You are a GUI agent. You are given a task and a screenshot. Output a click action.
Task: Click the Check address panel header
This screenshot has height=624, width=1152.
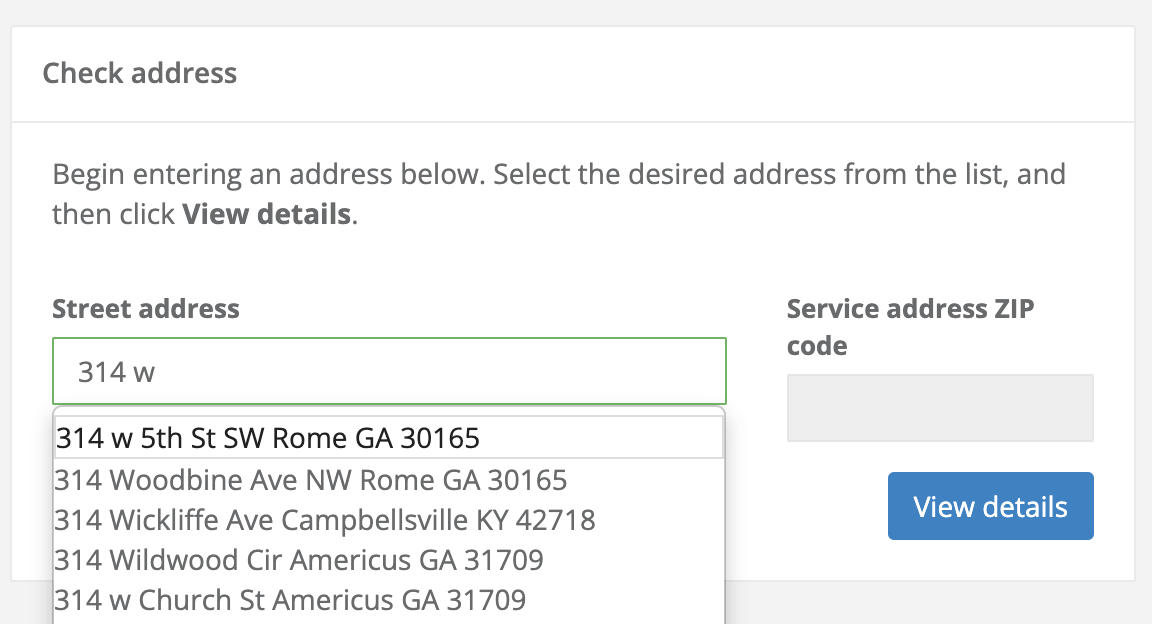tap(139, 73)
